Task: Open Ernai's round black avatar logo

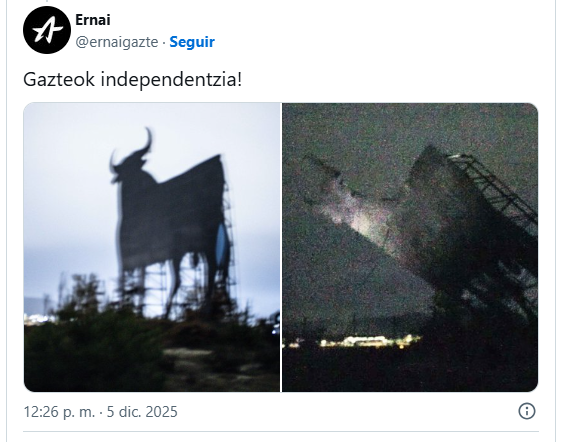Action: [x=47, y=30]
